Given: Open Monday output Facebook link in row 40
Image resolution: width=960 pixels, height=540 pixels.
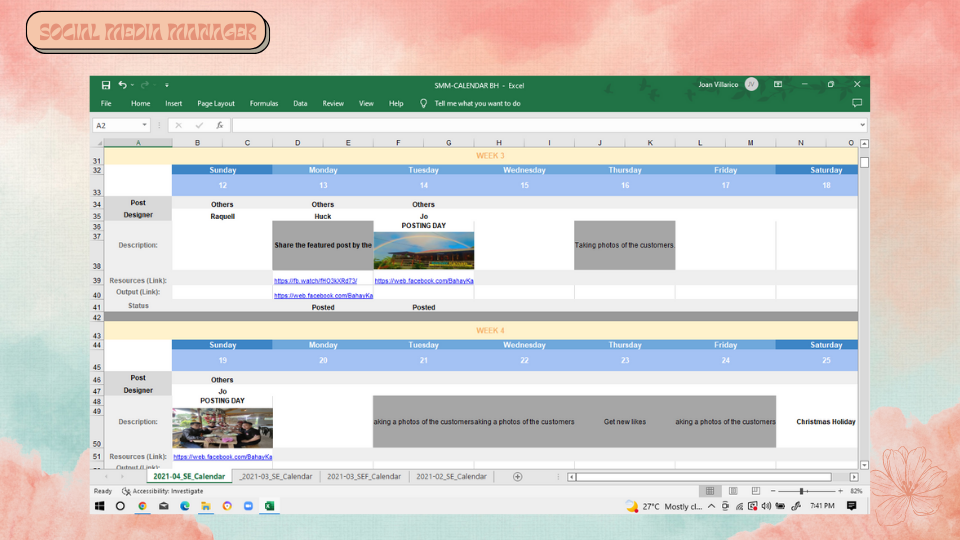Looking at the screenshot, I should pyautogui.click(x=323, y=295).
